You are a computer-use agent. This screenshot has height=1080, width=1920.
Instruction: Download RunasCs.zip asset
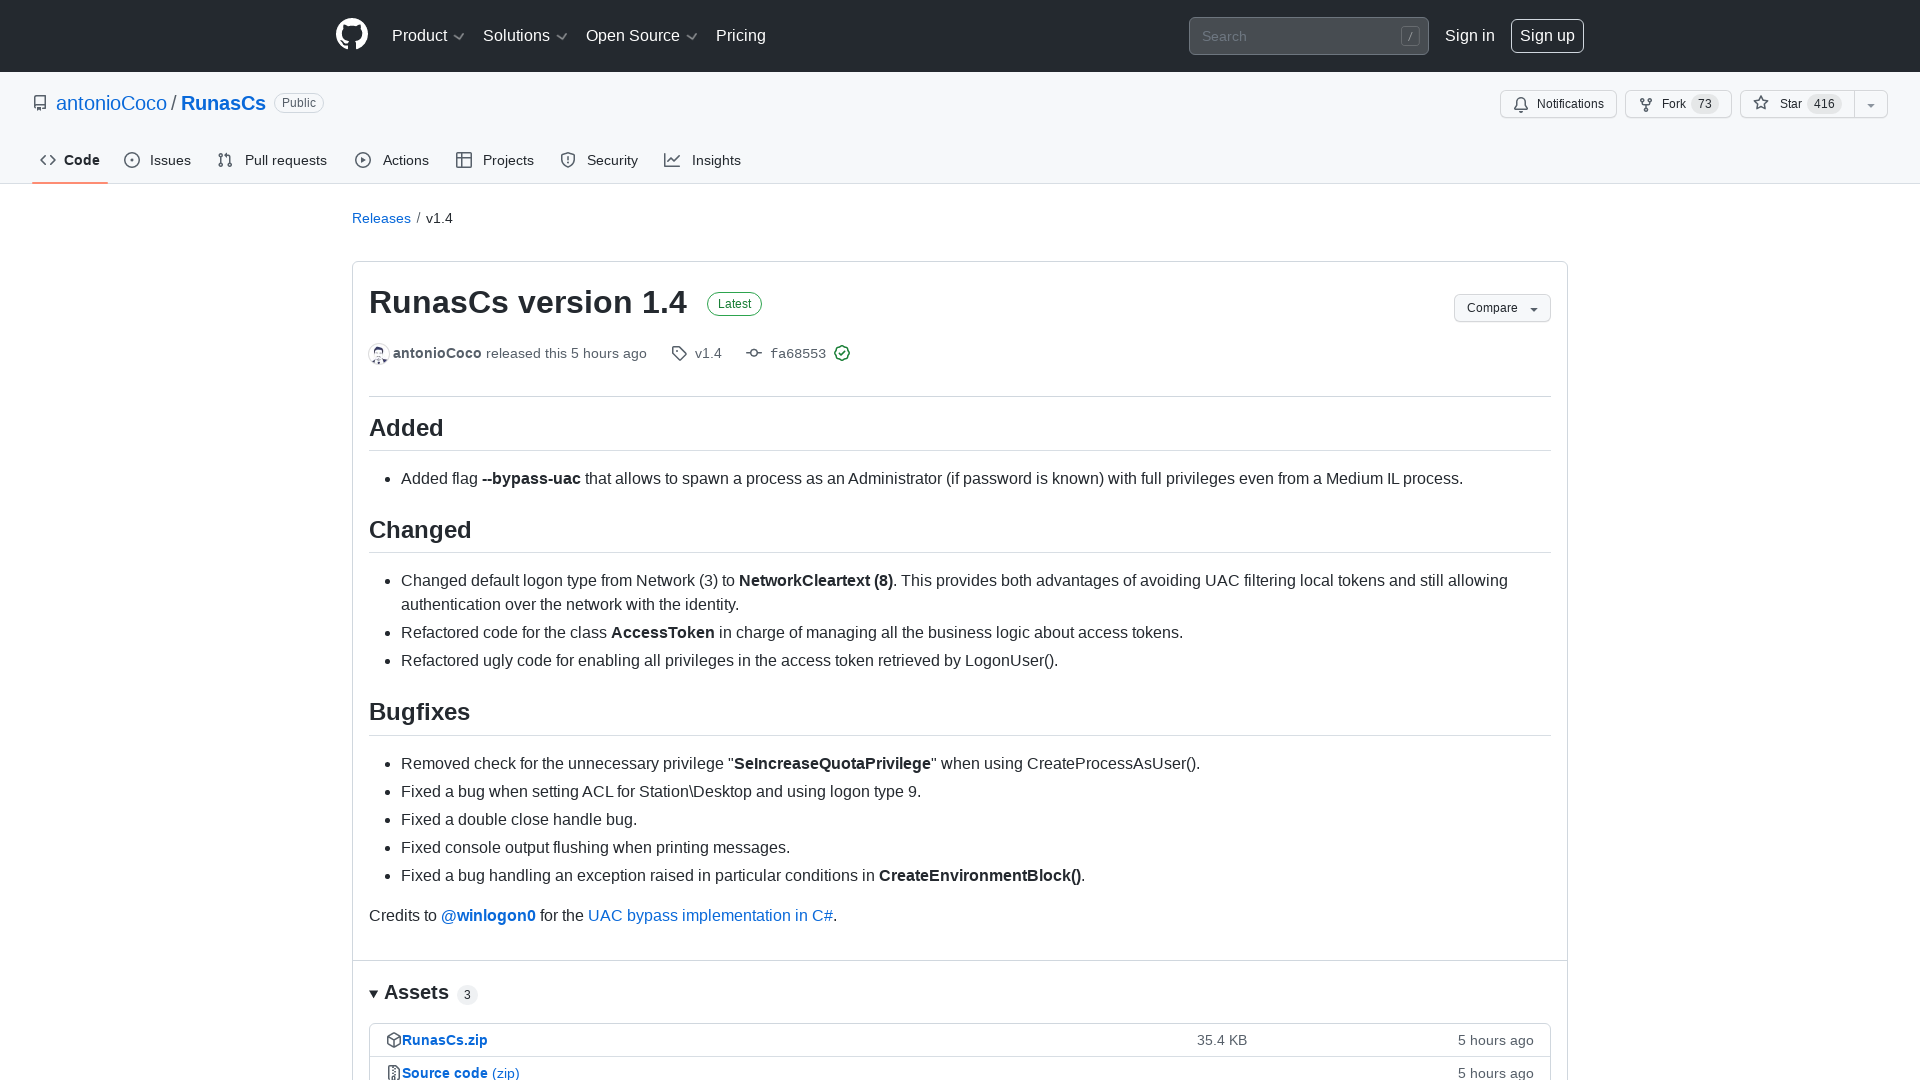444,1040
